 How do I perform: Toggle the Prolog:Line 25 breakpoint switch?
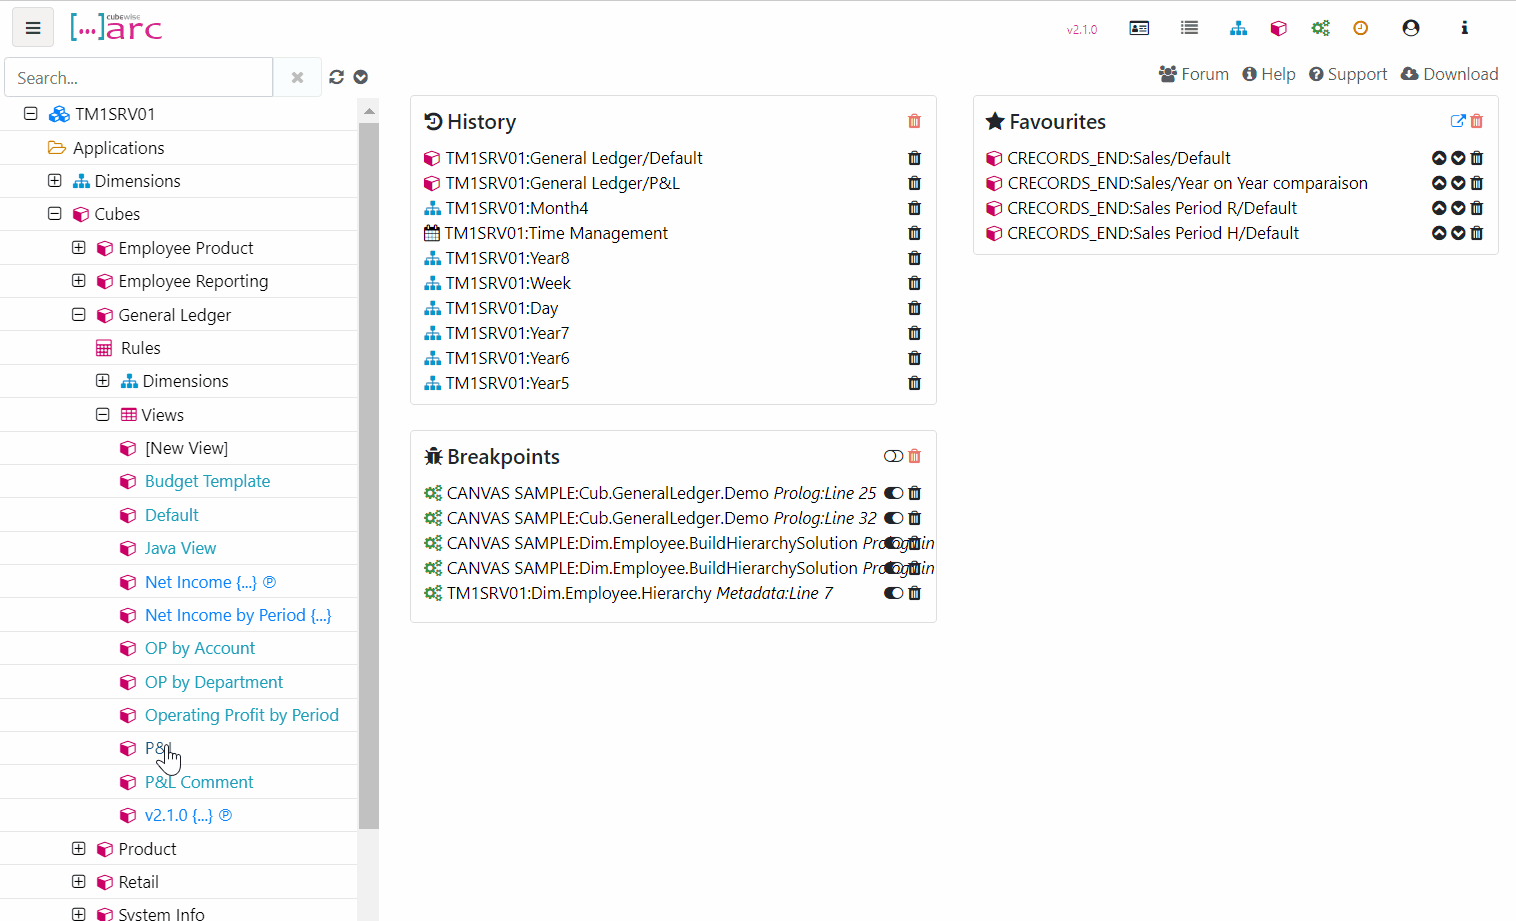[893, 492]
